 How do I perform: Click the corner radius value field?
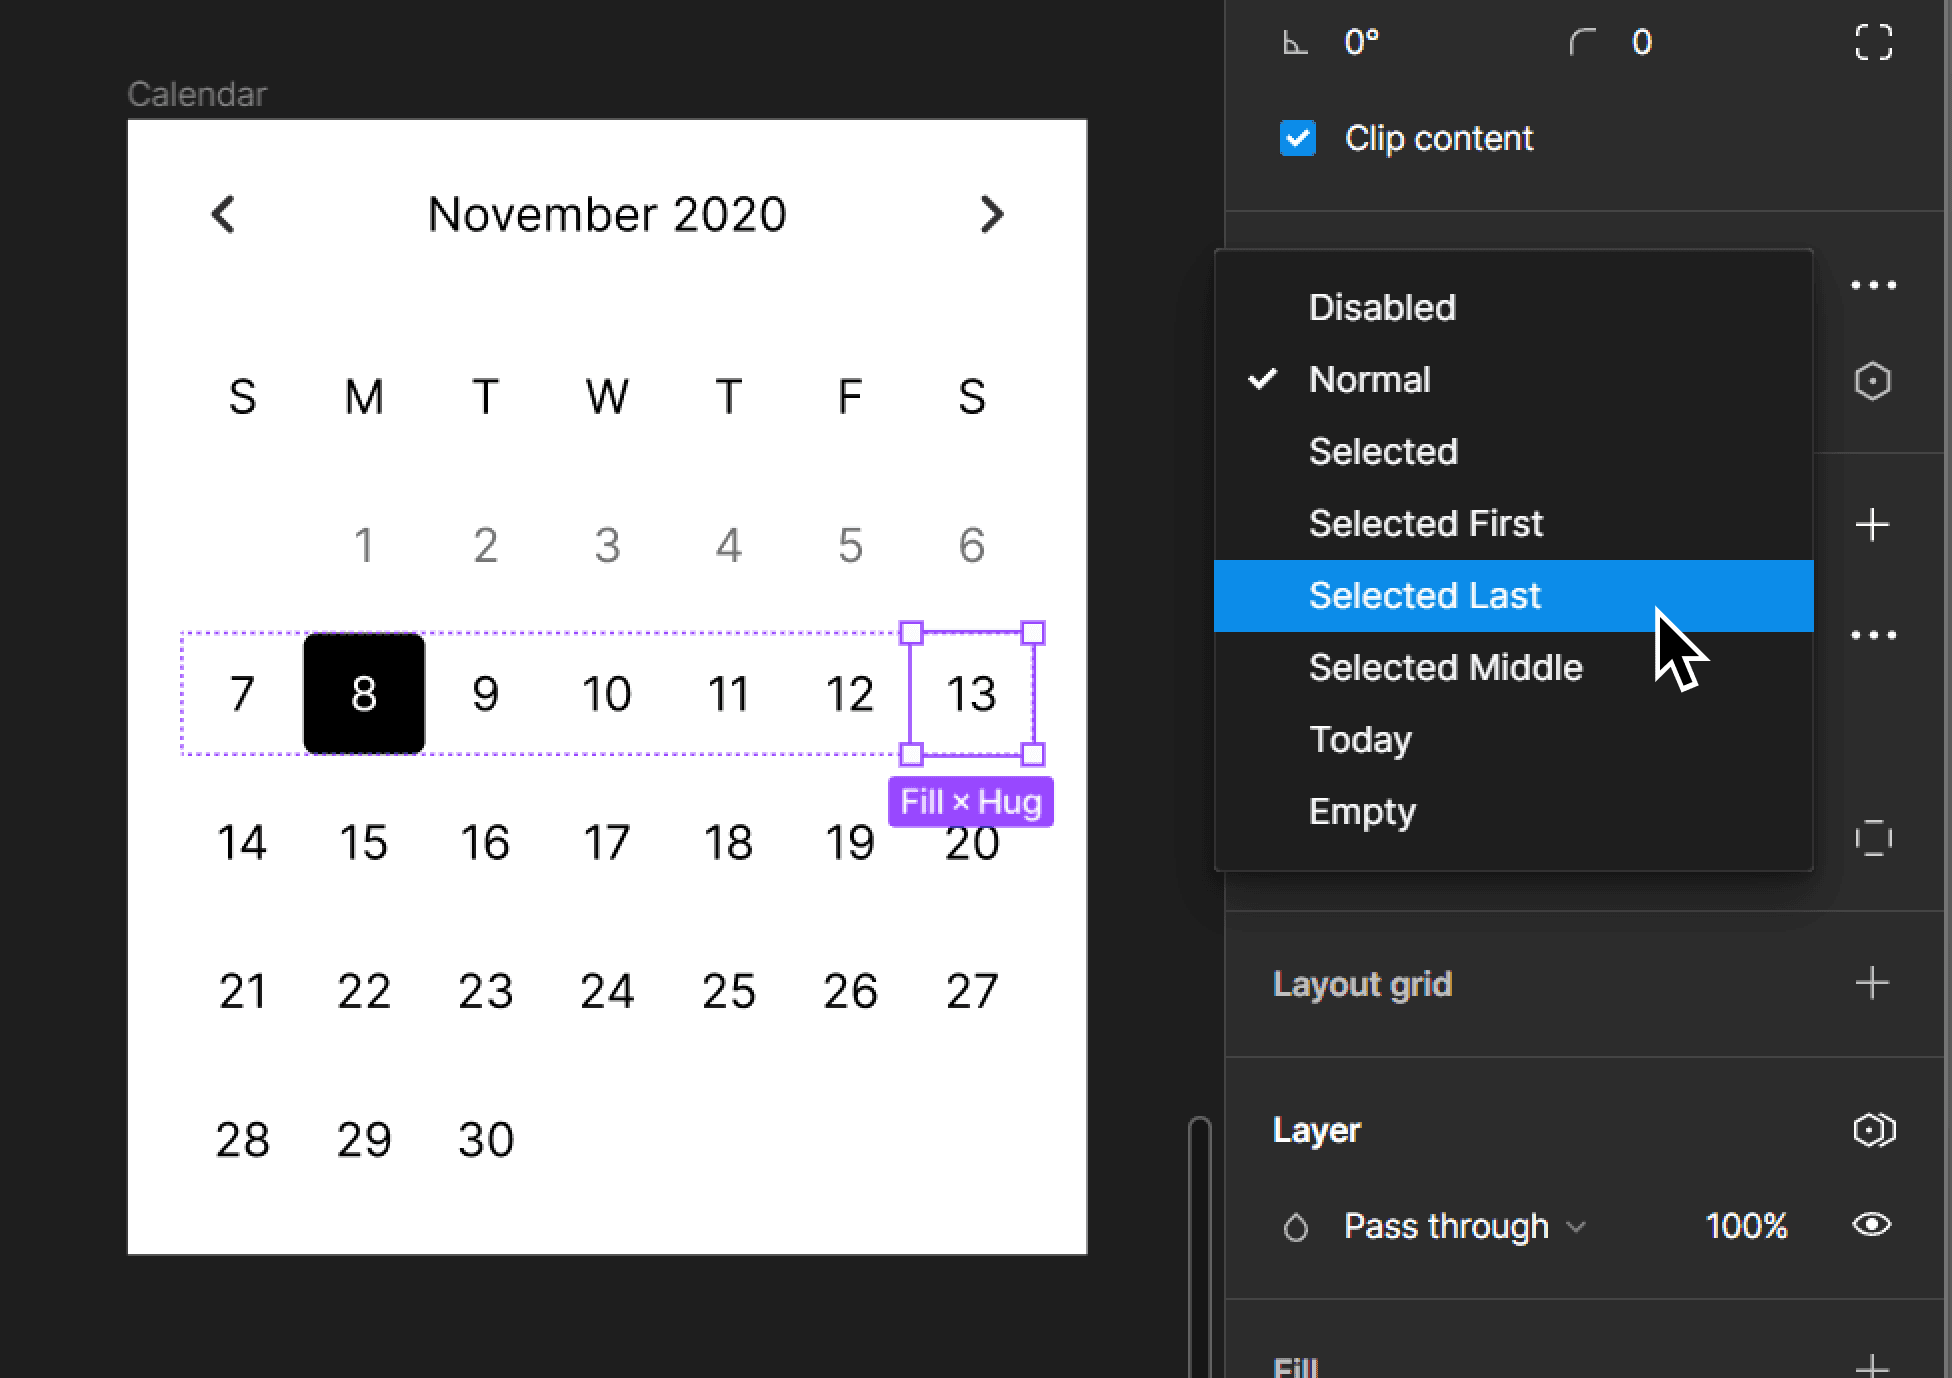[1641, 42]
